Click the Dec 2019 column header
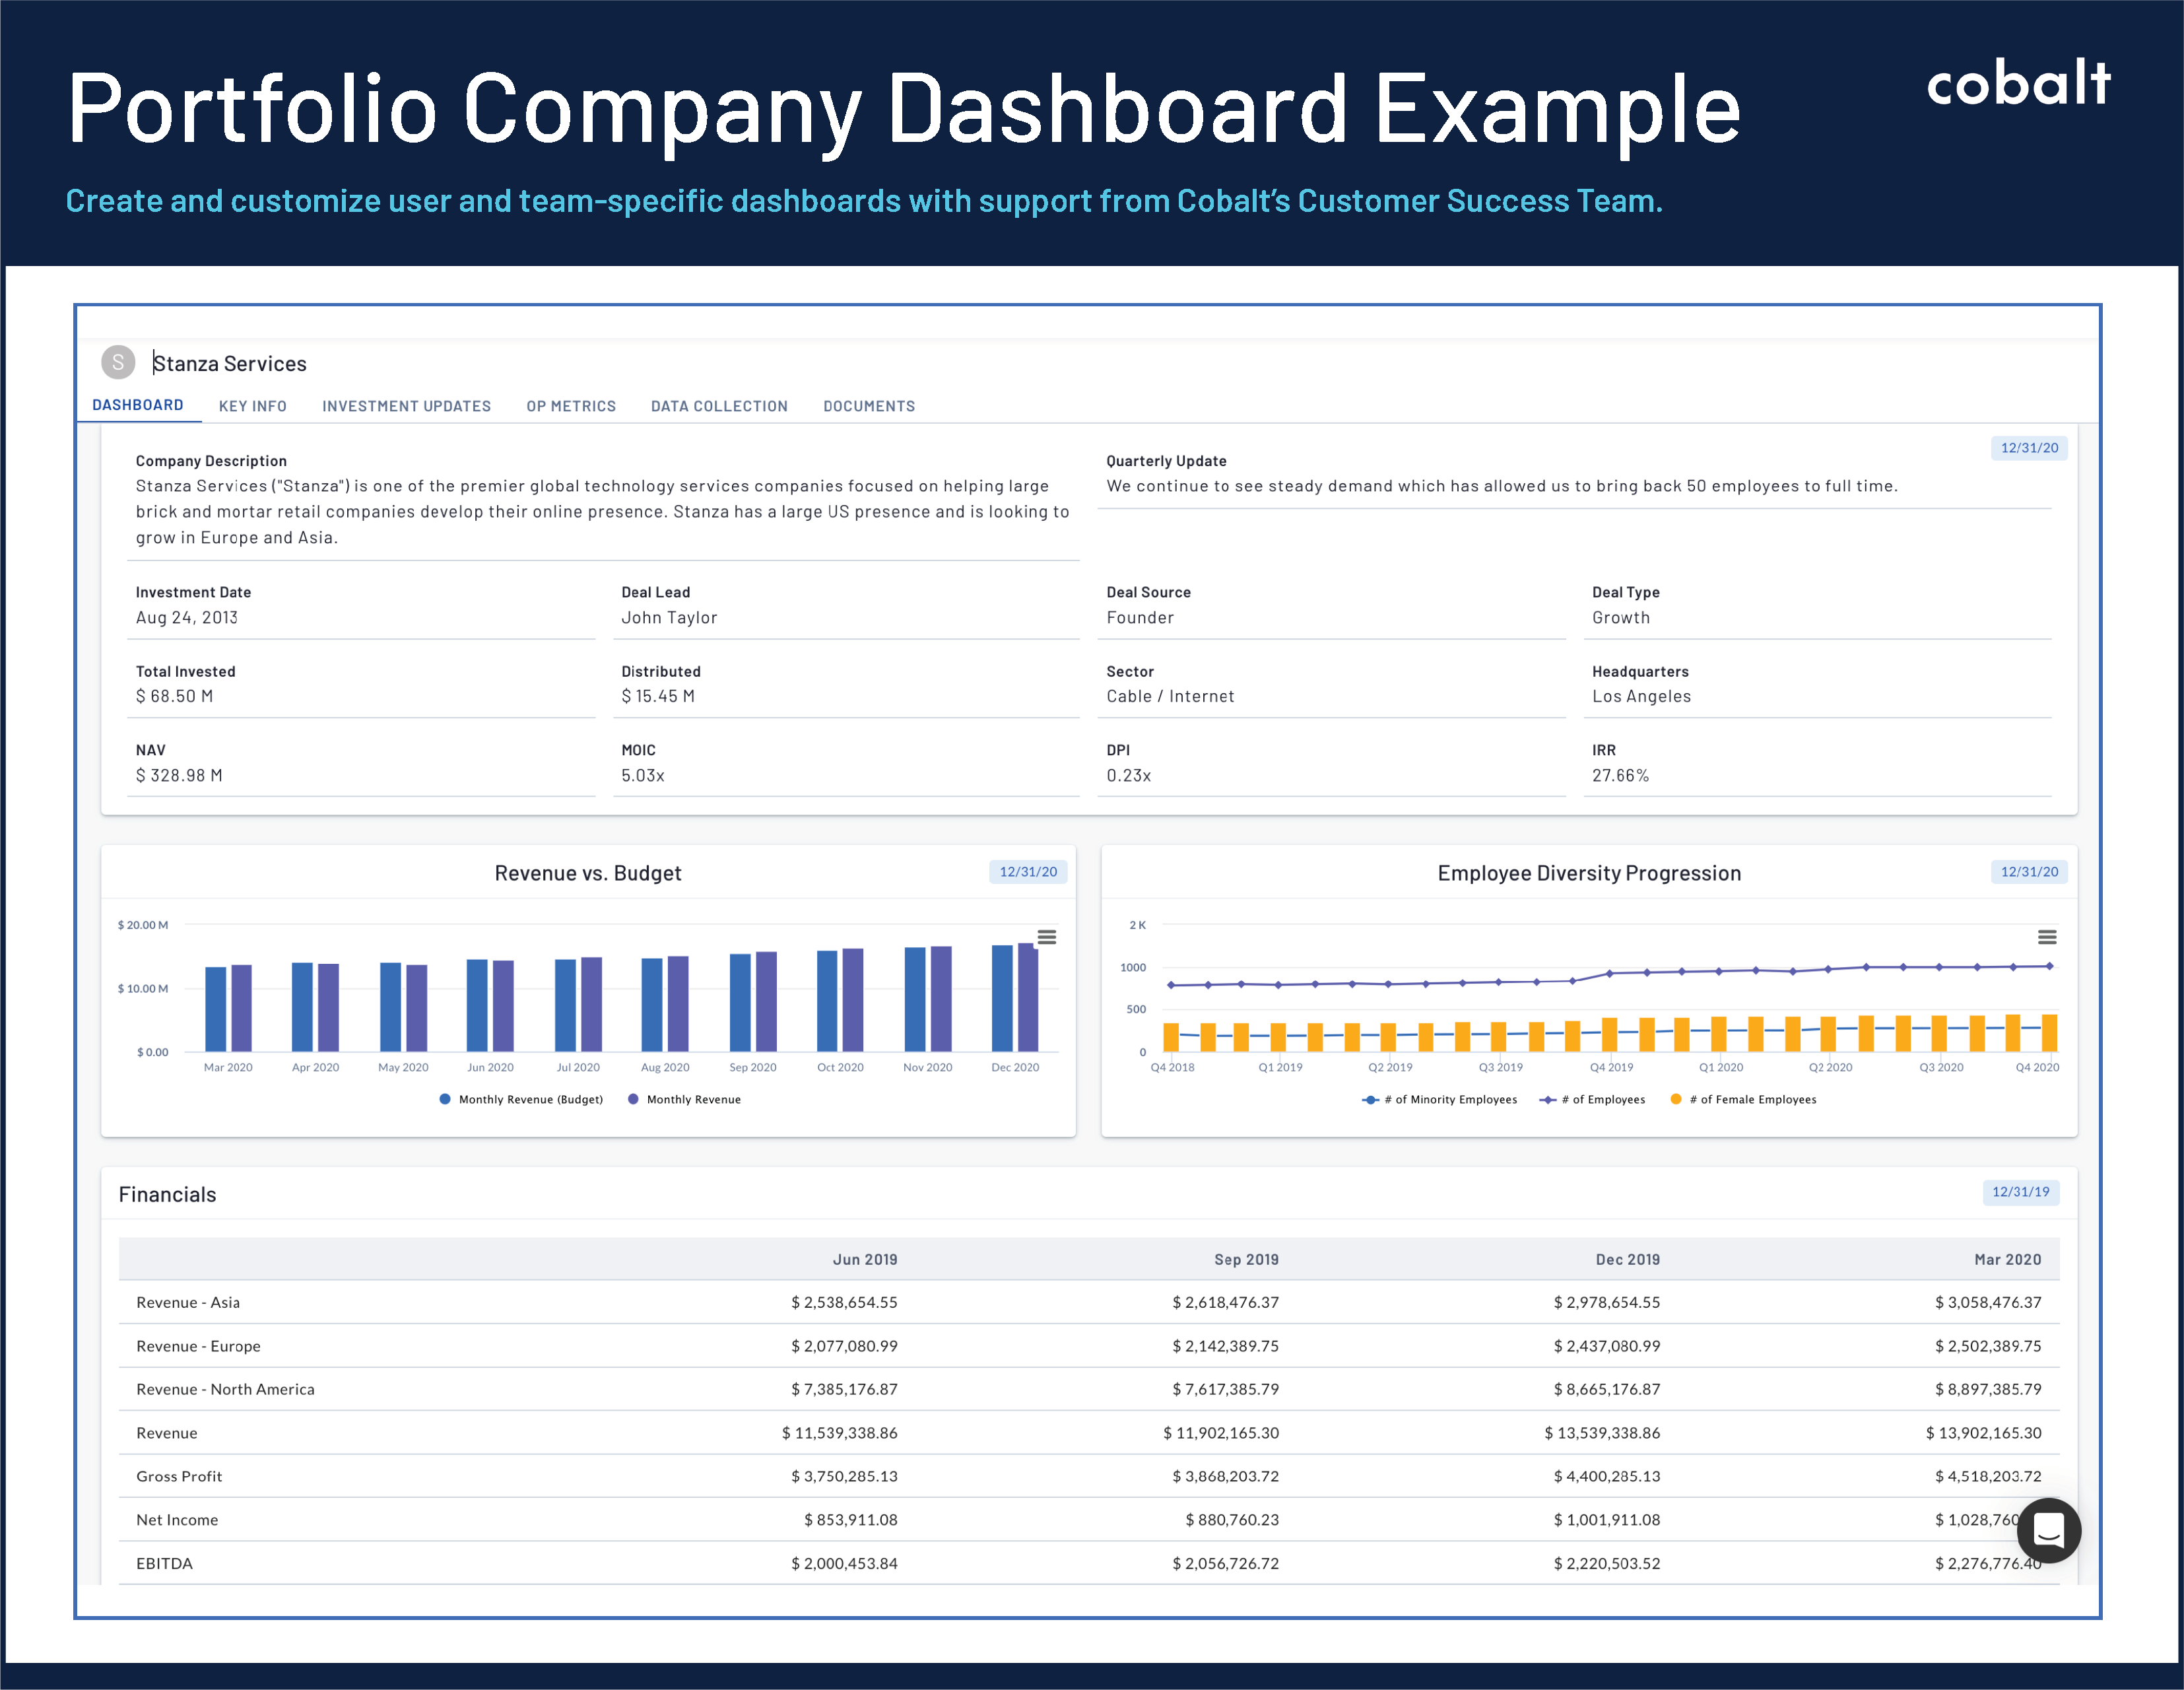 coord(1627,1259)
